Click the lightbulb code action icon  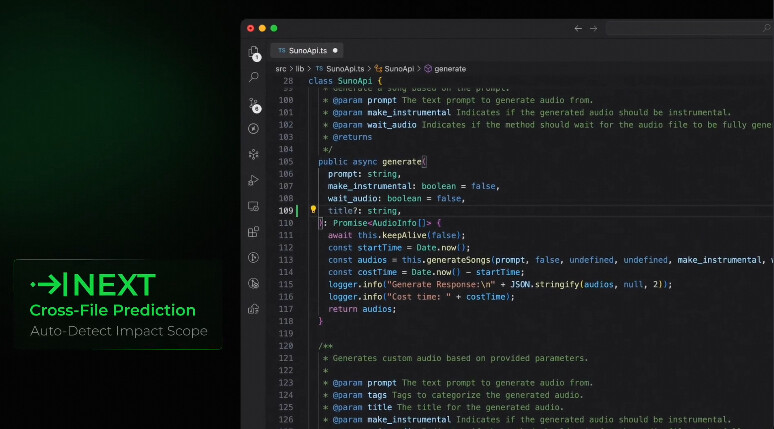(x=313, y=211)
